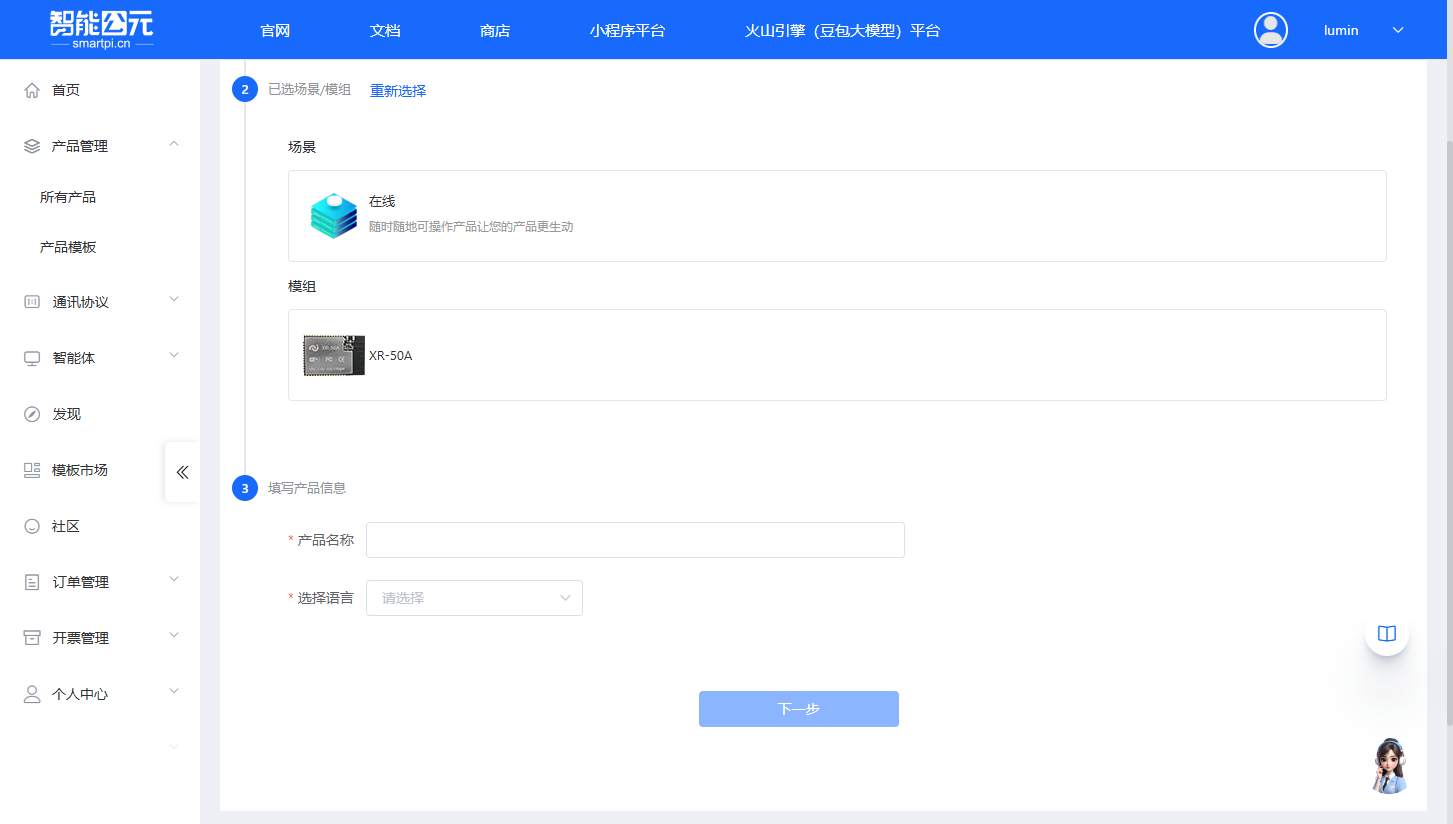Open the 小程序平台 top nav item

point(627,30)
